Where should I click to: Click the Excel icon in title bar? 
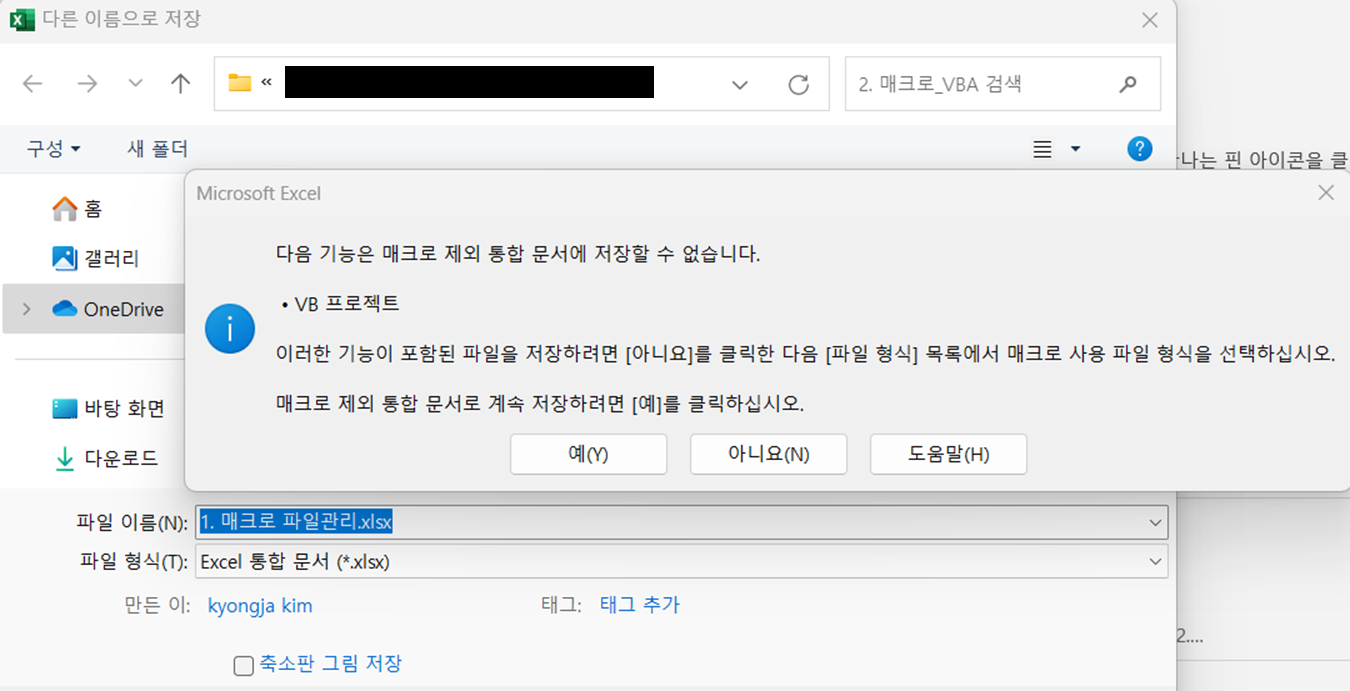tap(22, 19)
